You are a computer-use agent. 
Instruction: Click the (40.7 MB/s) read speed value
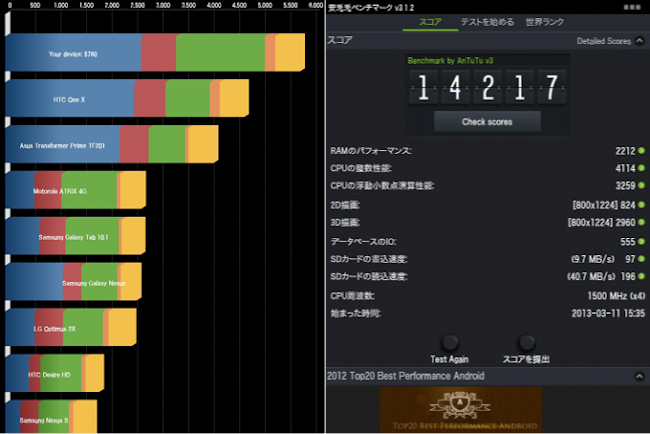pos(591,276)
